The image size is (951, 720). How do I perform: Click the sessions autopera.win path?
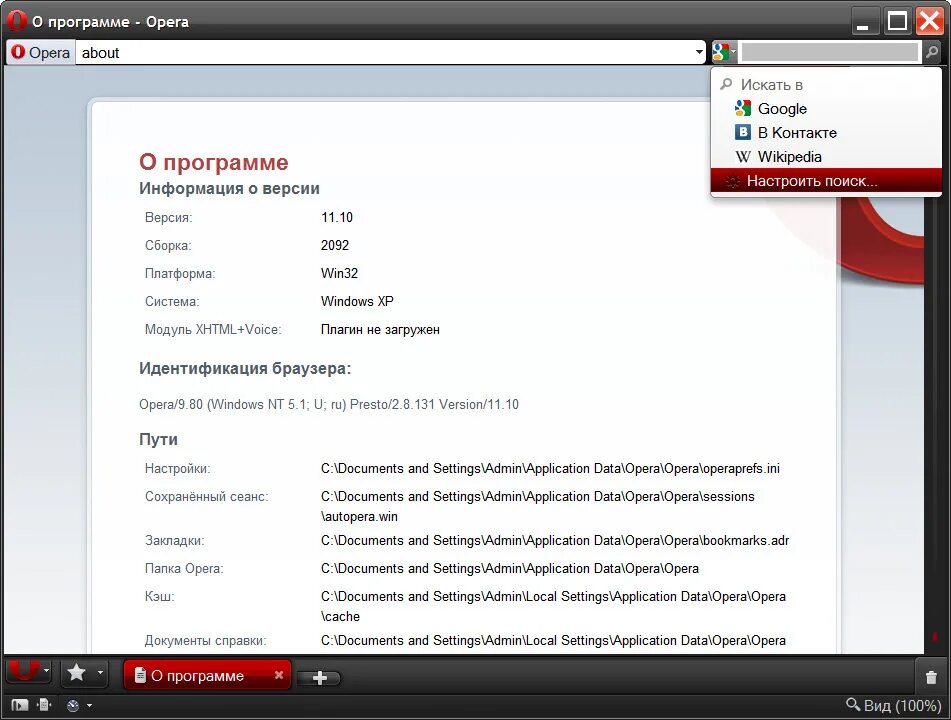537,506
